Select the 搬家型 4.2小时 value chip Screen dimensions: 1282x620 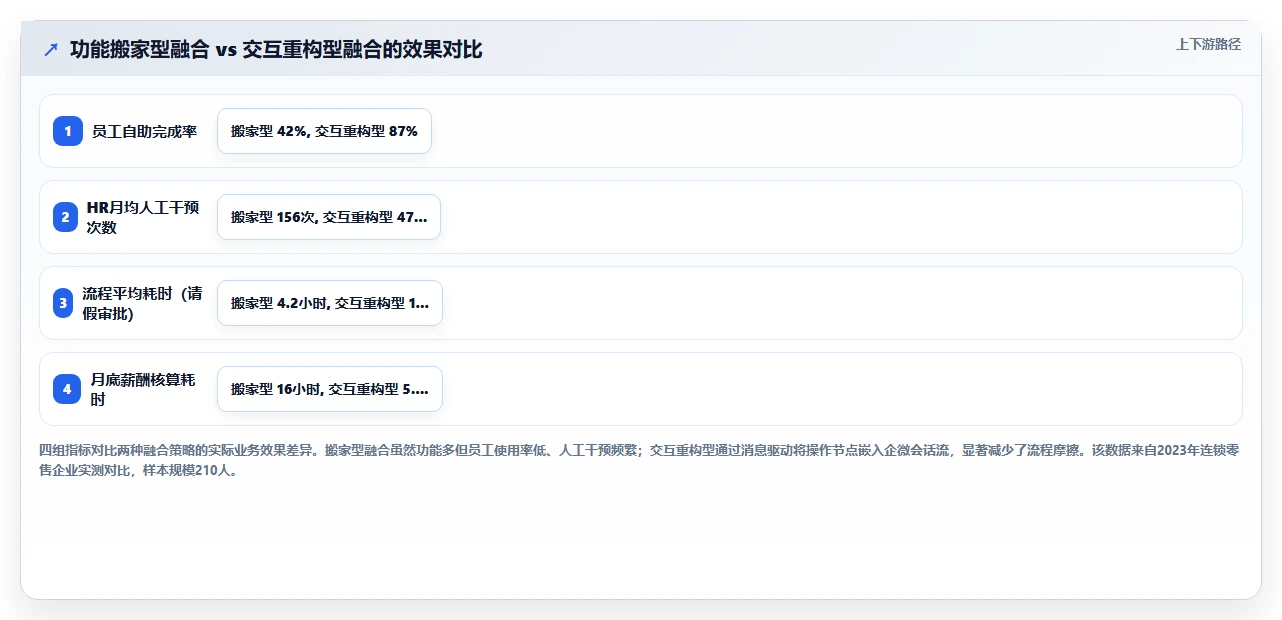[330, 303]
